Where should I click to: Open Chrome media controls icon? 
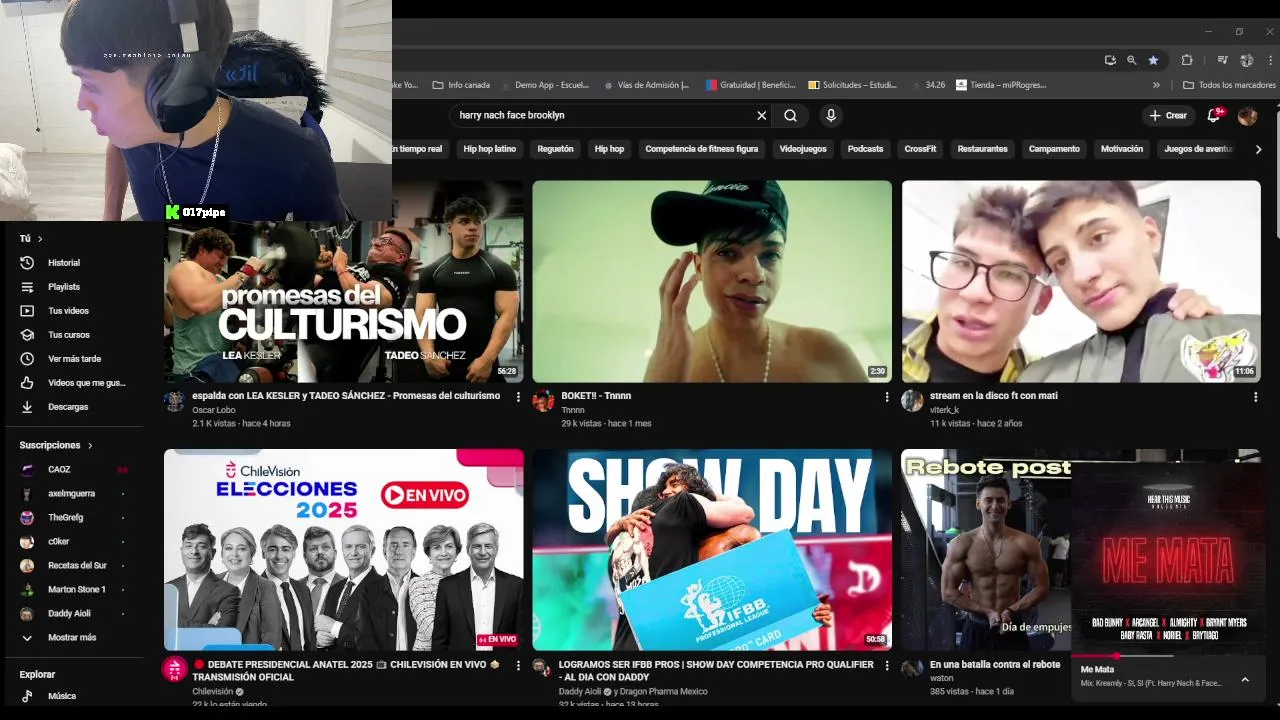click(x=1222, y=60)
